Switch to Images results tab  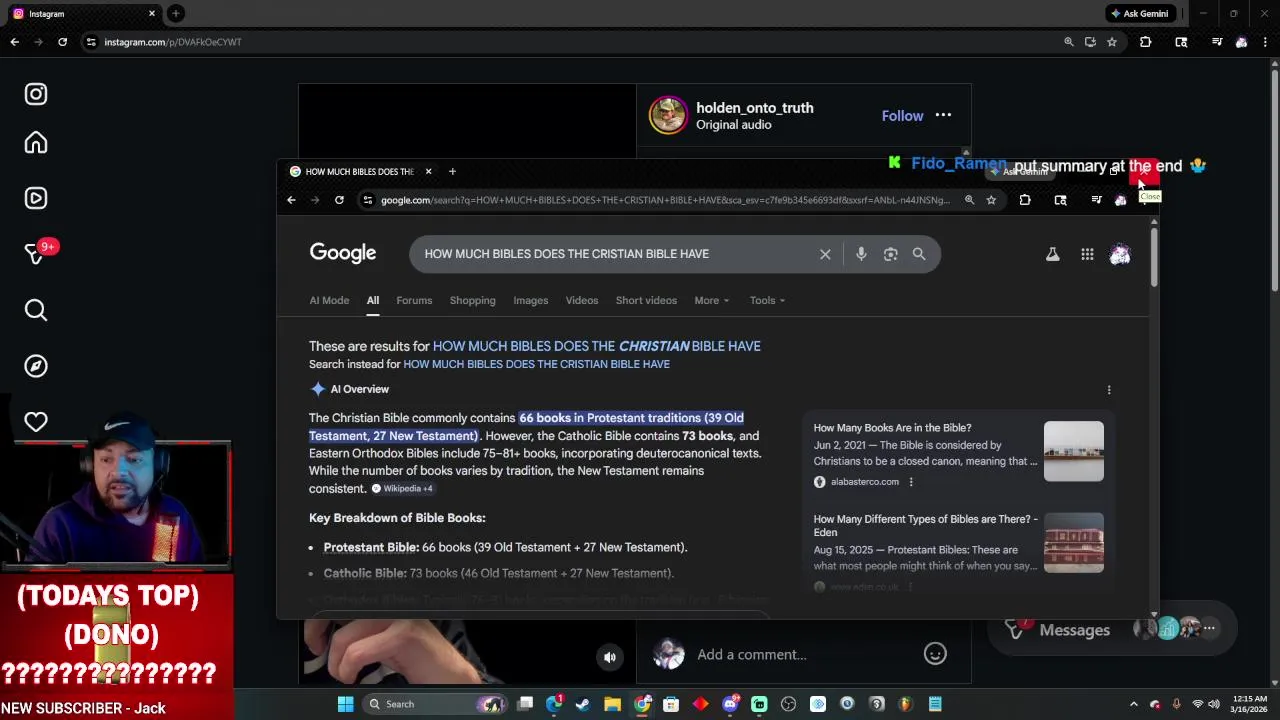tap(530, 300)
